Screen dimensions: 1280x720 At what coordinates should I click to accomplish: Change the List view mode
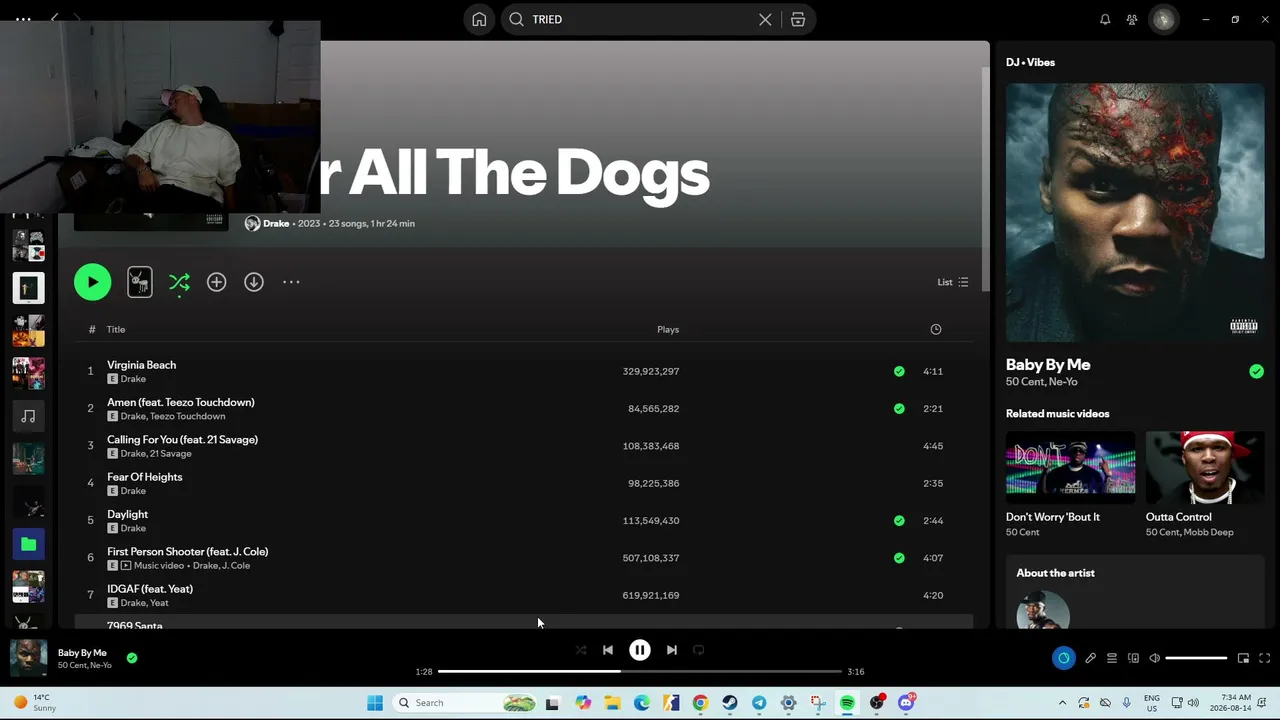(952, 282)
